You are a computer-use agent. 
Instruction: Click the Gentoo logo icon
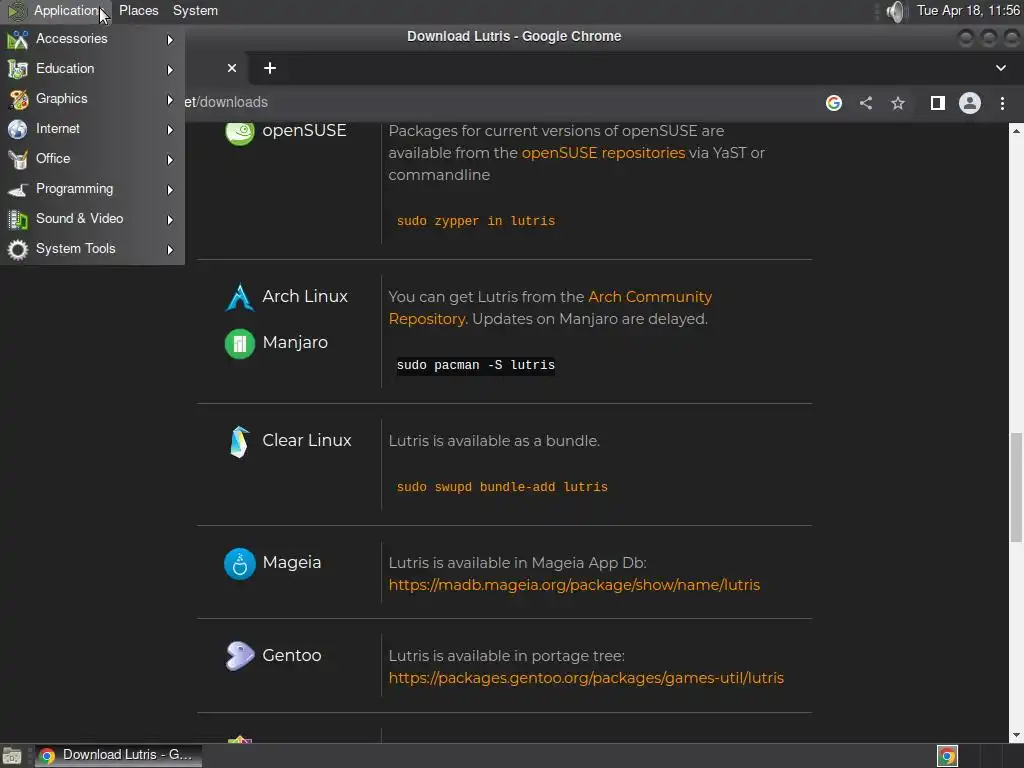coord(240,656)
